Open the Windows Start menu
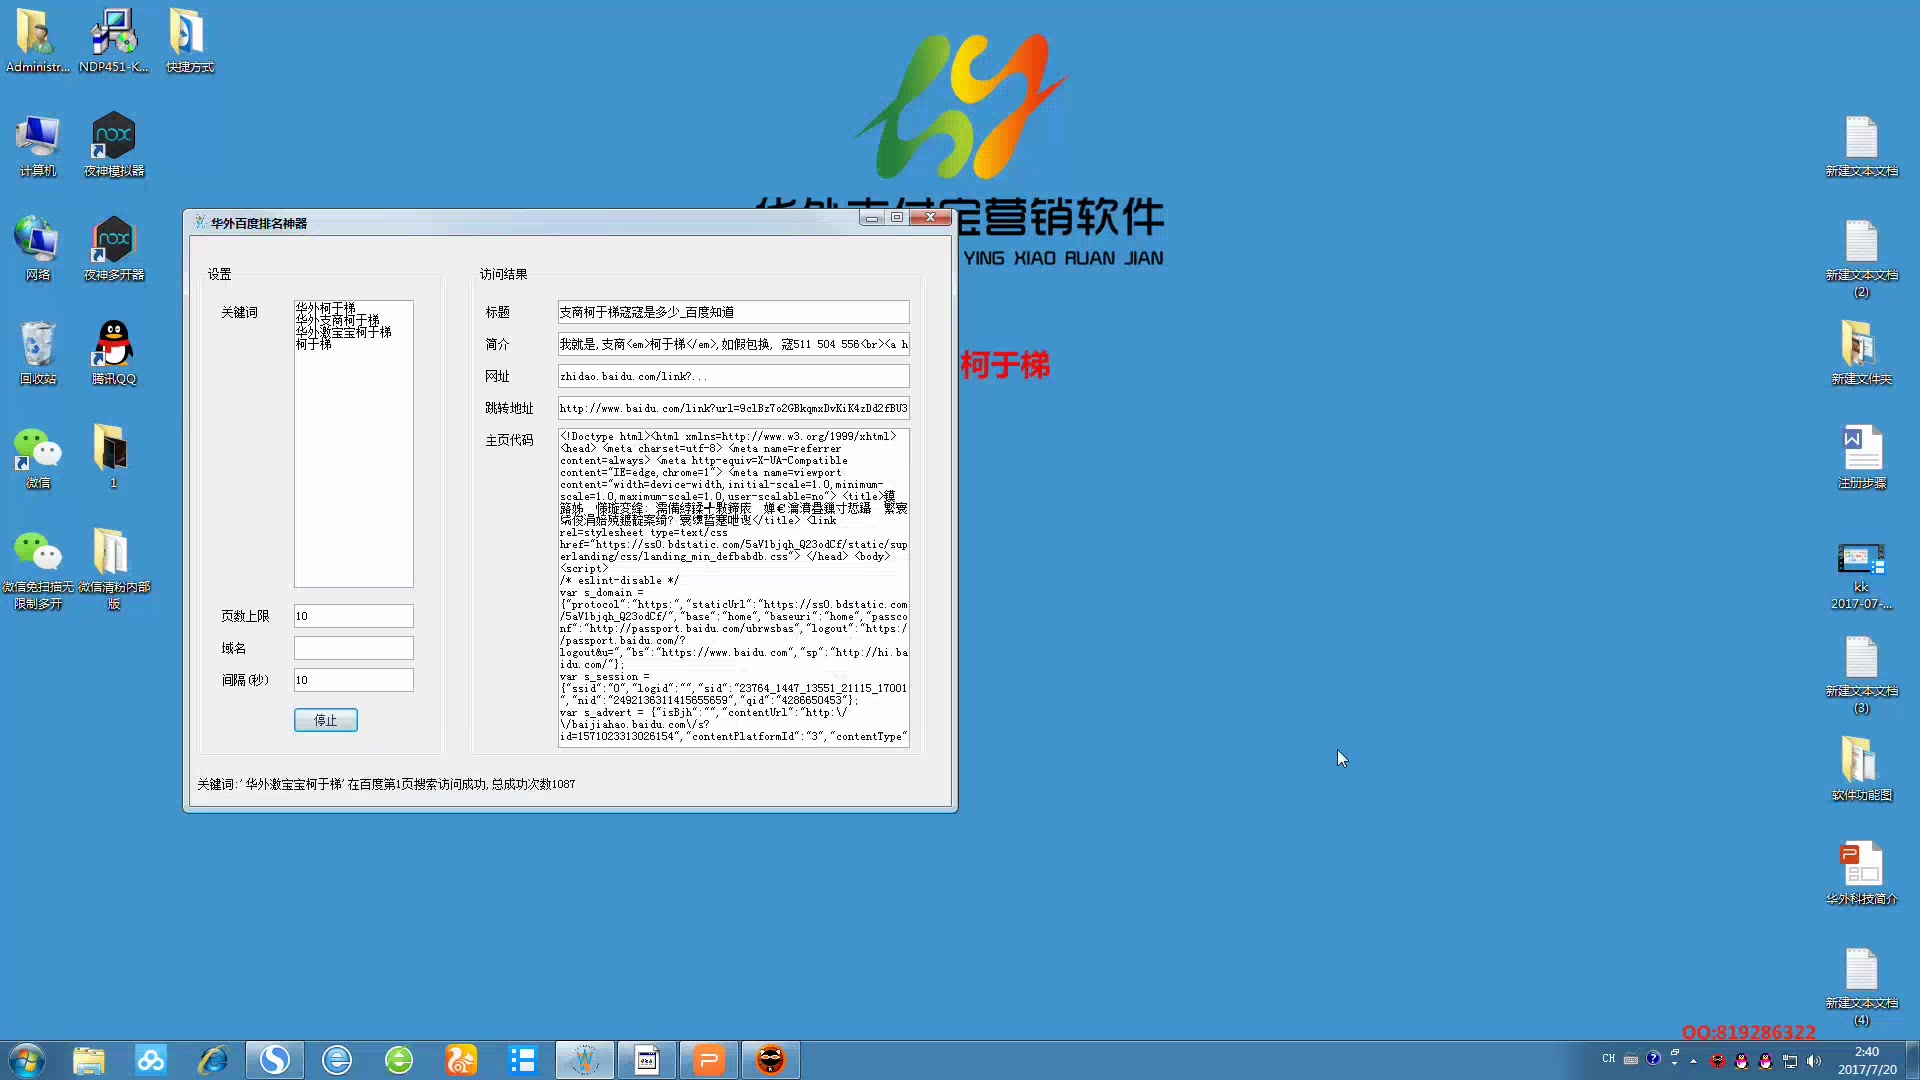 tap(27, 1060)
